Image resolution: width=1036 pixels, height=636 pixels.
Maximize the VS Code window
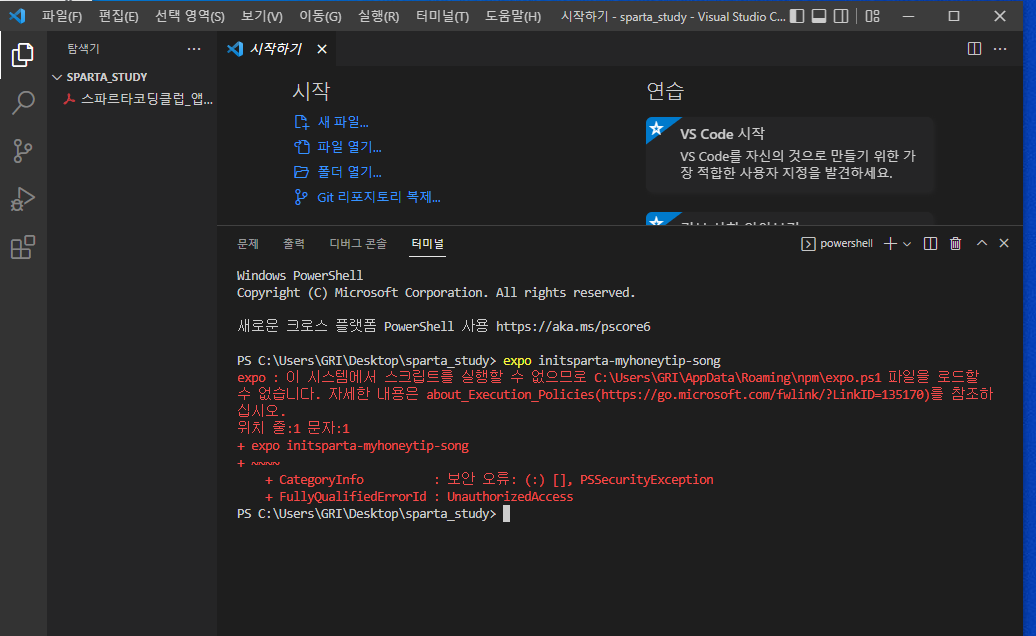tap(953, 17)
